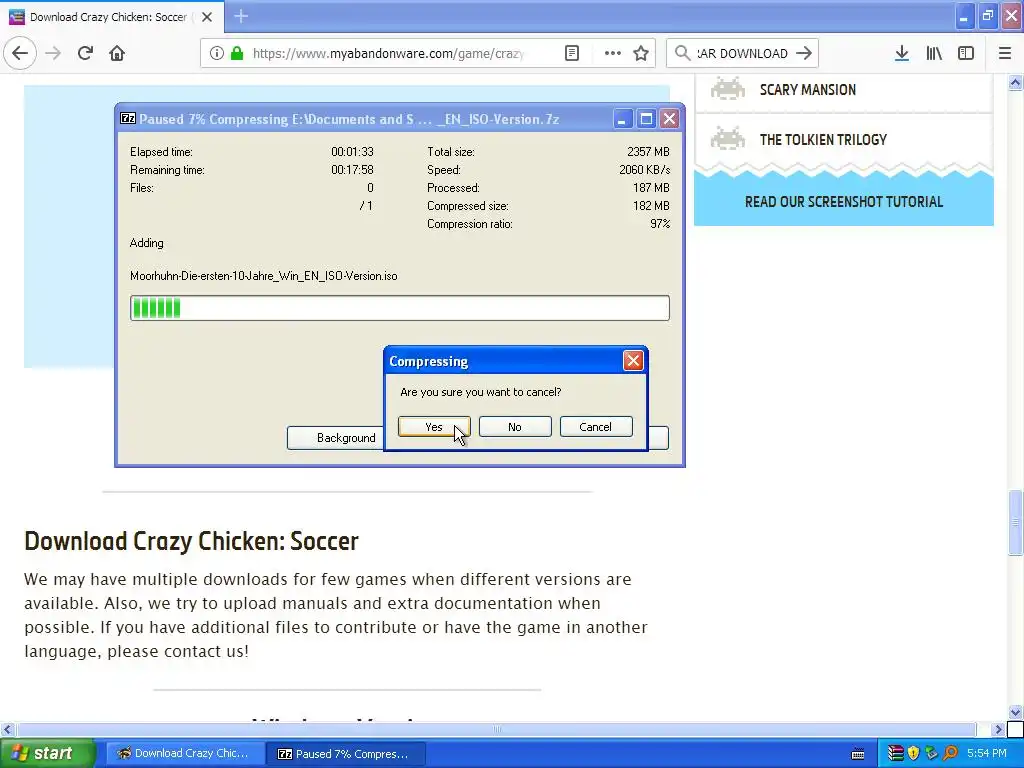The image size is (1024, 768).
Task: Focus the search box containing 'AR DOWNLOAD'
Action: pyautogui.click(x=743, y=53)
